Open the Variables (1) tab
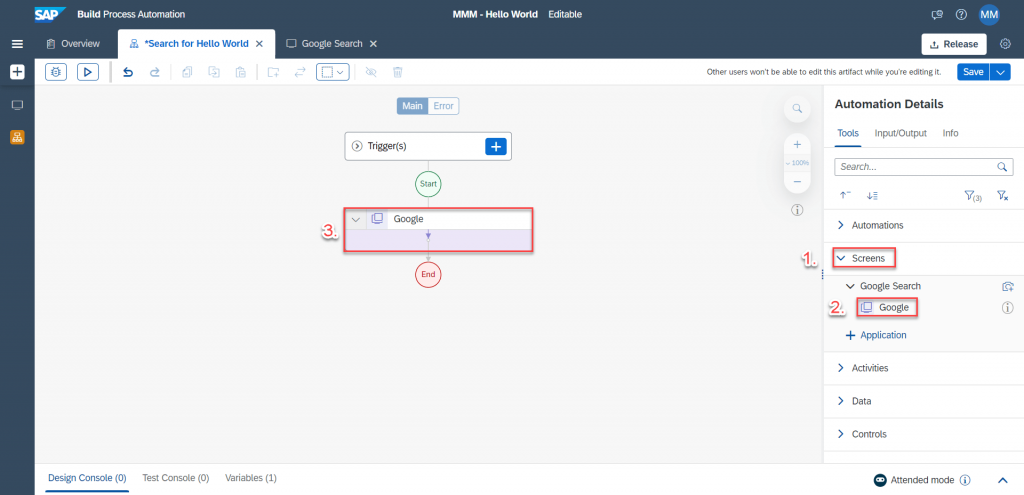Viewport: 1024px width, 495px height. tap(251, 478)
